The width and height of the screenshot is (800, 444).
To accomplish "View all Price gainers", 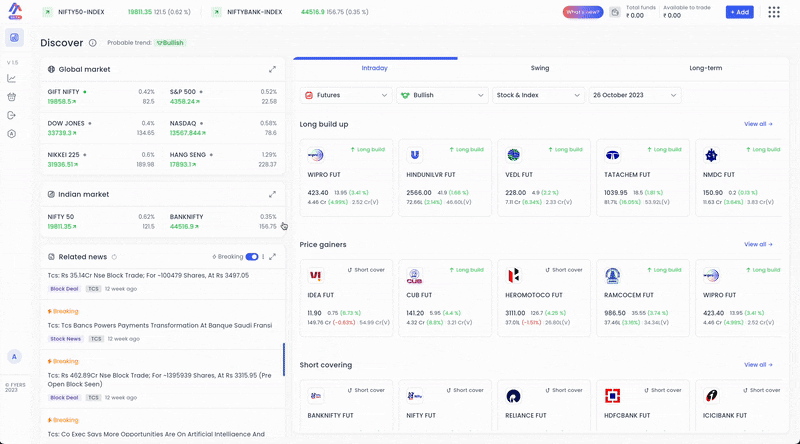I will pos(758,244).
